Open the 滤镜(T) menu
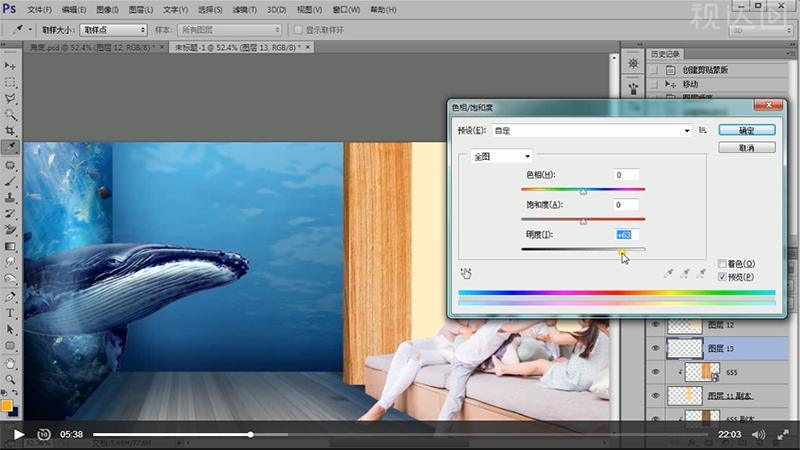800x450 pixels. 244,10
